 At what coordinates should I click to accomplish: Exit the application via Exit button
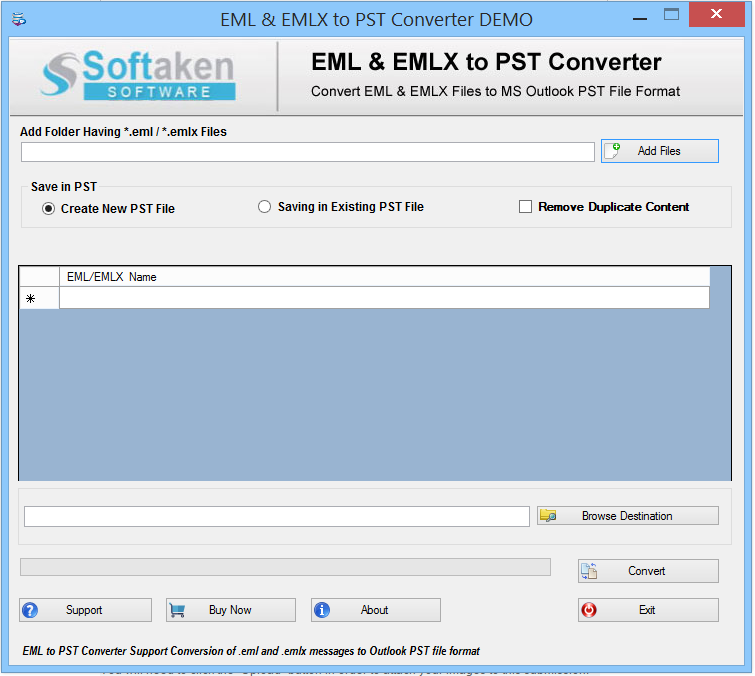tap(648, 610)
